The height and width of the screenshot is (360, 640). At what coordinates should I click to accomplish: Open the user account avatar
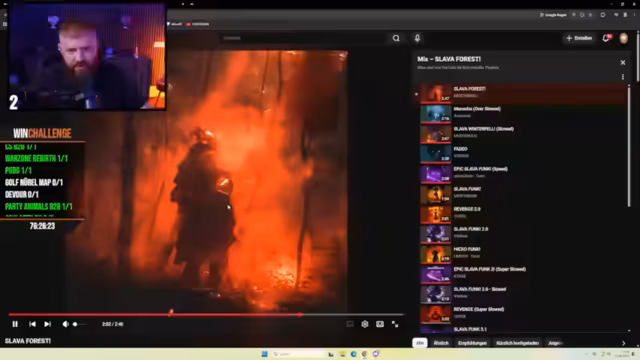pos(623,38)
